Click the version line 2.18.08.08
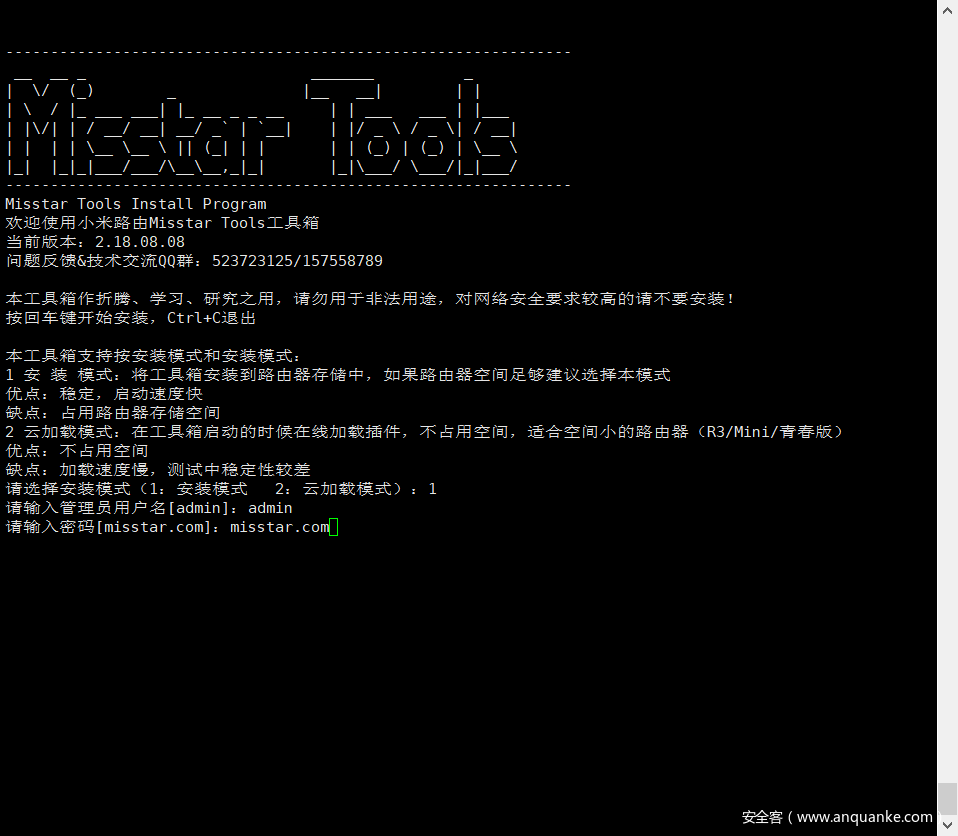 (x=95, y=242)
